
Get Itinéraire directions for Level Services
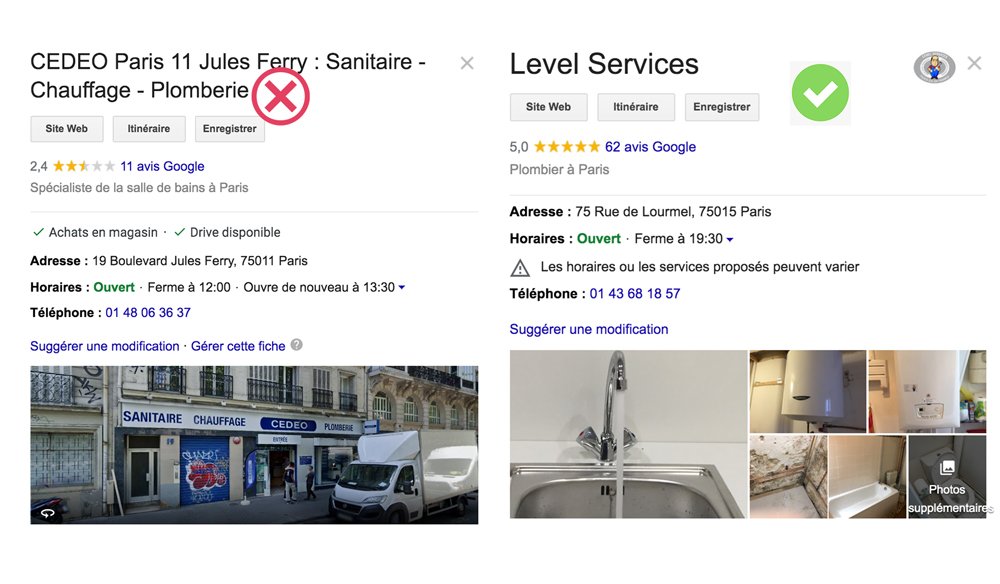click(636, 107)
